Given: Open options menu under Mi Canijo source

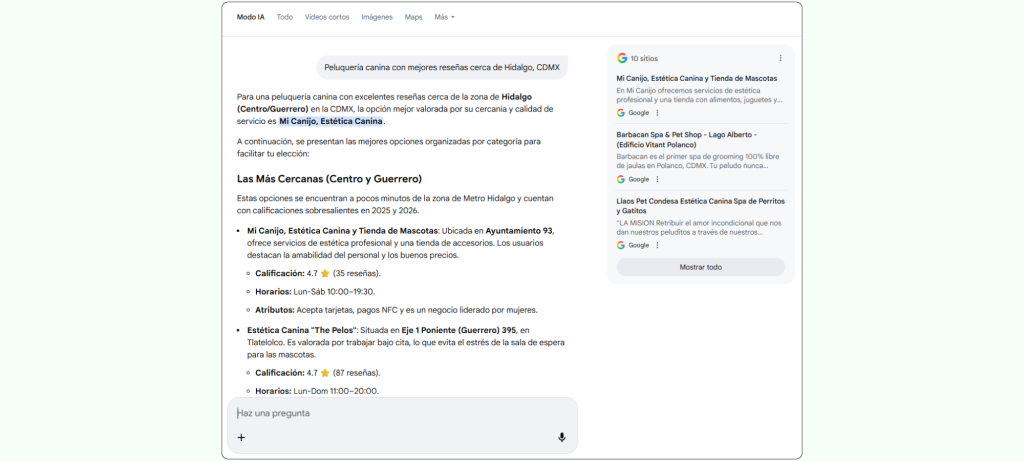Looking at the screenshot, I should (x=657, y=113).
